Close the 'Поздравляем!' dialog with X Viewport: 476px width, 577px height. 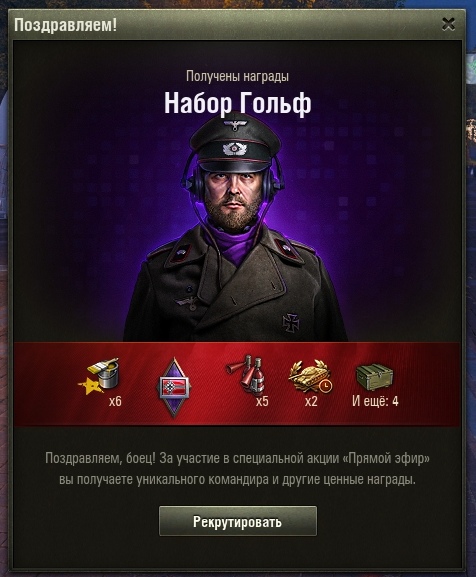pos(448,24)
